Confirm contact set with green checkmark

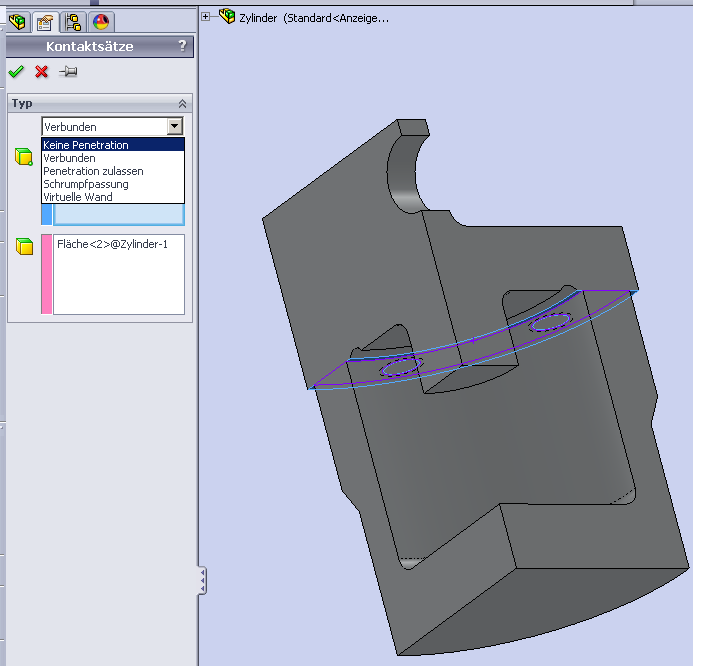pos(16,71)
